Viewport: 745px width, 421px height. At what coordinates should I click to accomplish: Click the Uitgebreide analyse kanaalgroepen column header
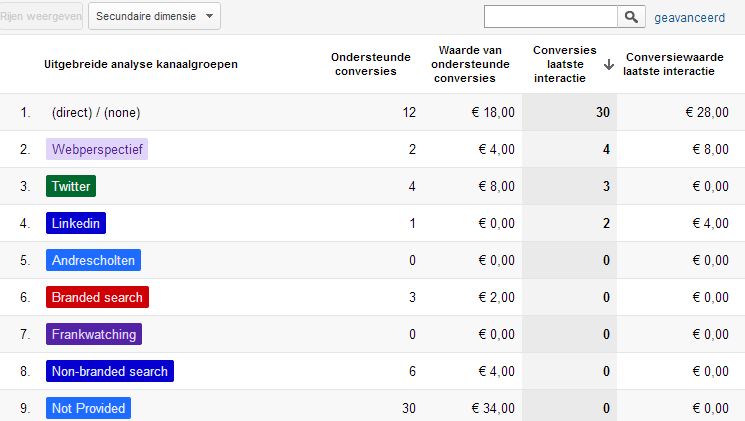[x=140, y=64]
